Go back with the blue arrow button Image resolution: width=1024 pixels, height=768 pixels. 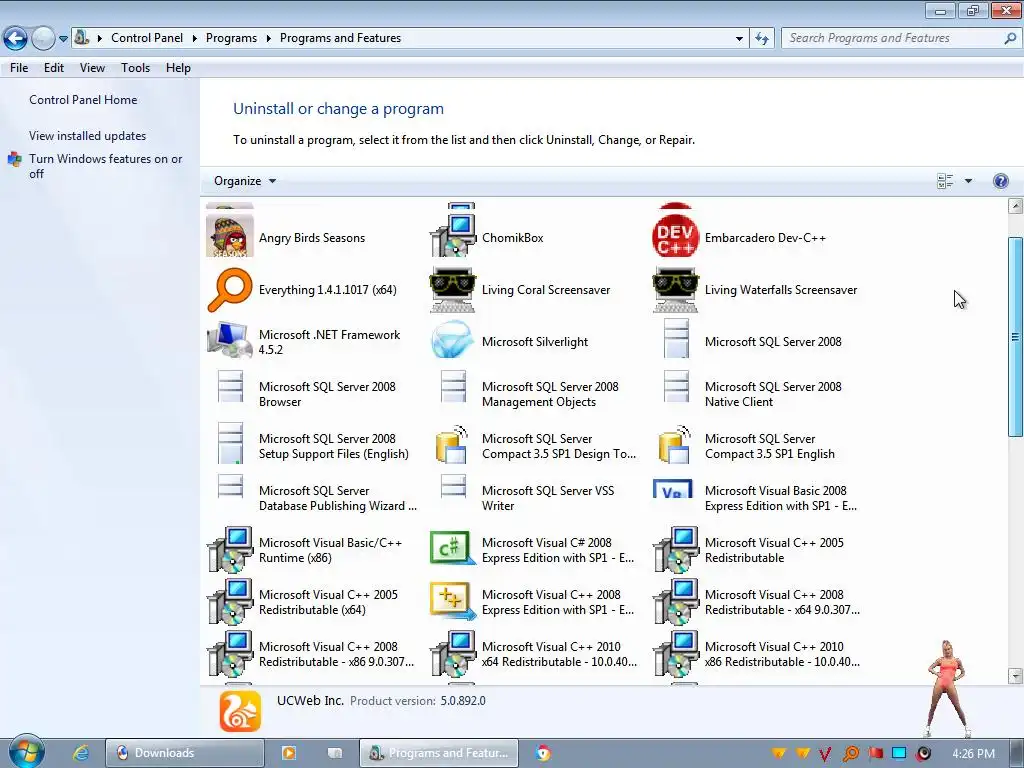[16, 39]
